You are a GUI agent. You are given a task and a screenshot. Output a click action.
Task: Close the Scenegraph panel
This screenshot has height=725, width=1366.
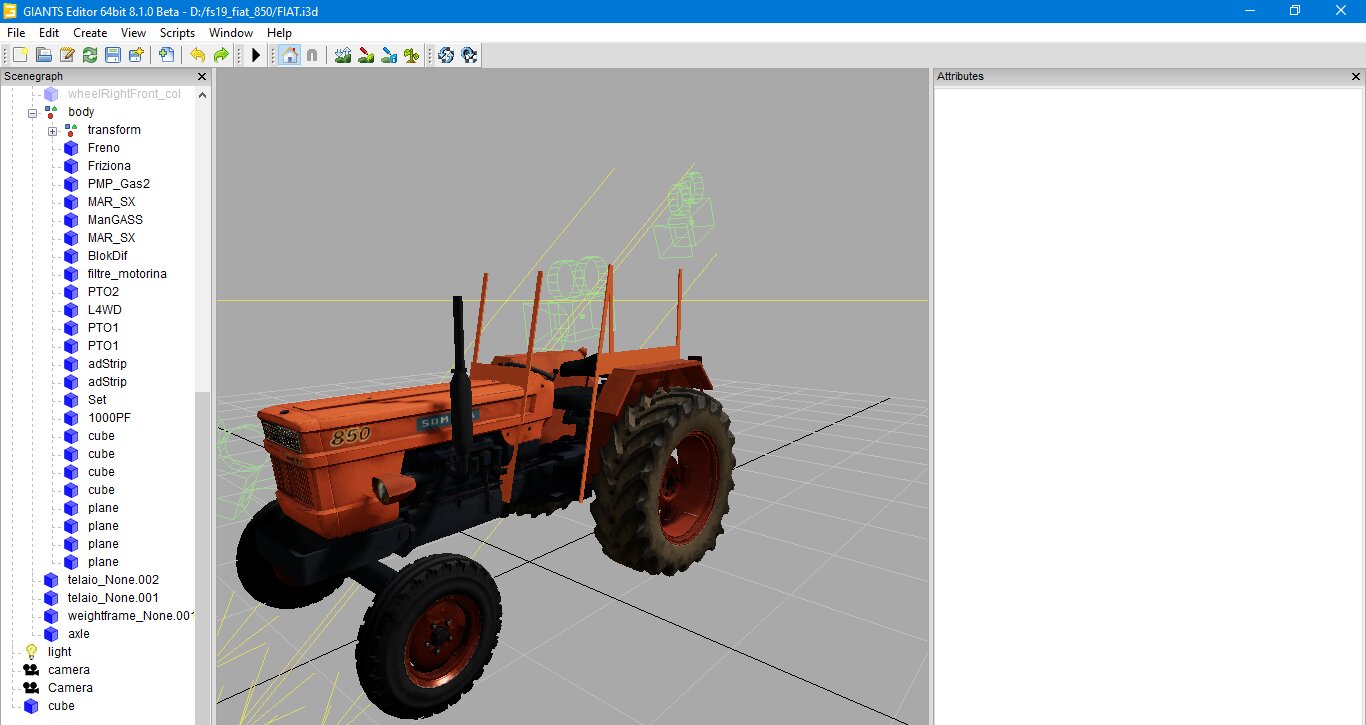coord(201,76)
